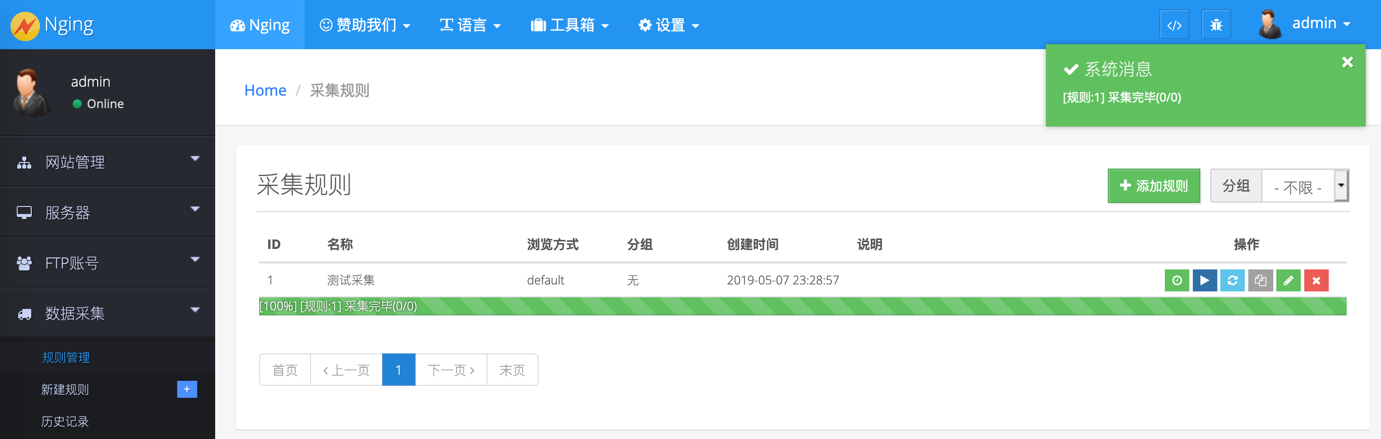Image resolution: width=1381 pixels, height=439 pixels.
Task: Click the 2019-05-07 23:28:57 creation time
Action: pos(783,280)
